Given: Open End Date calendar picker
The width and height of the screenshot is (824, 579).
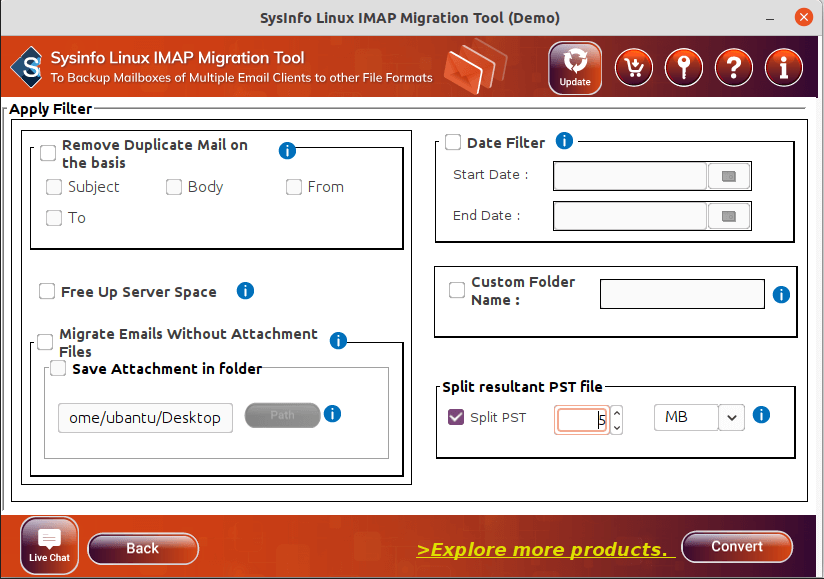Looking at the screenshot, I should [729, 216].
